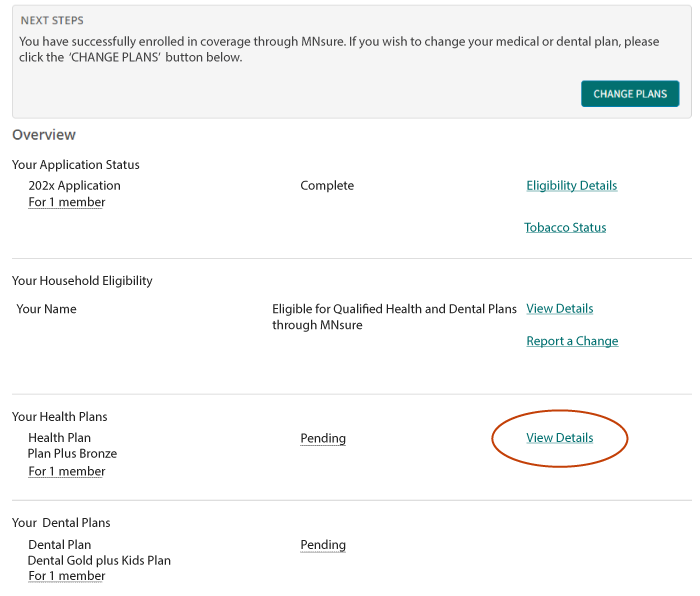View Details for Your Health Plans
The height and width of the screenshot is (596, 700).
click(559, 438)
